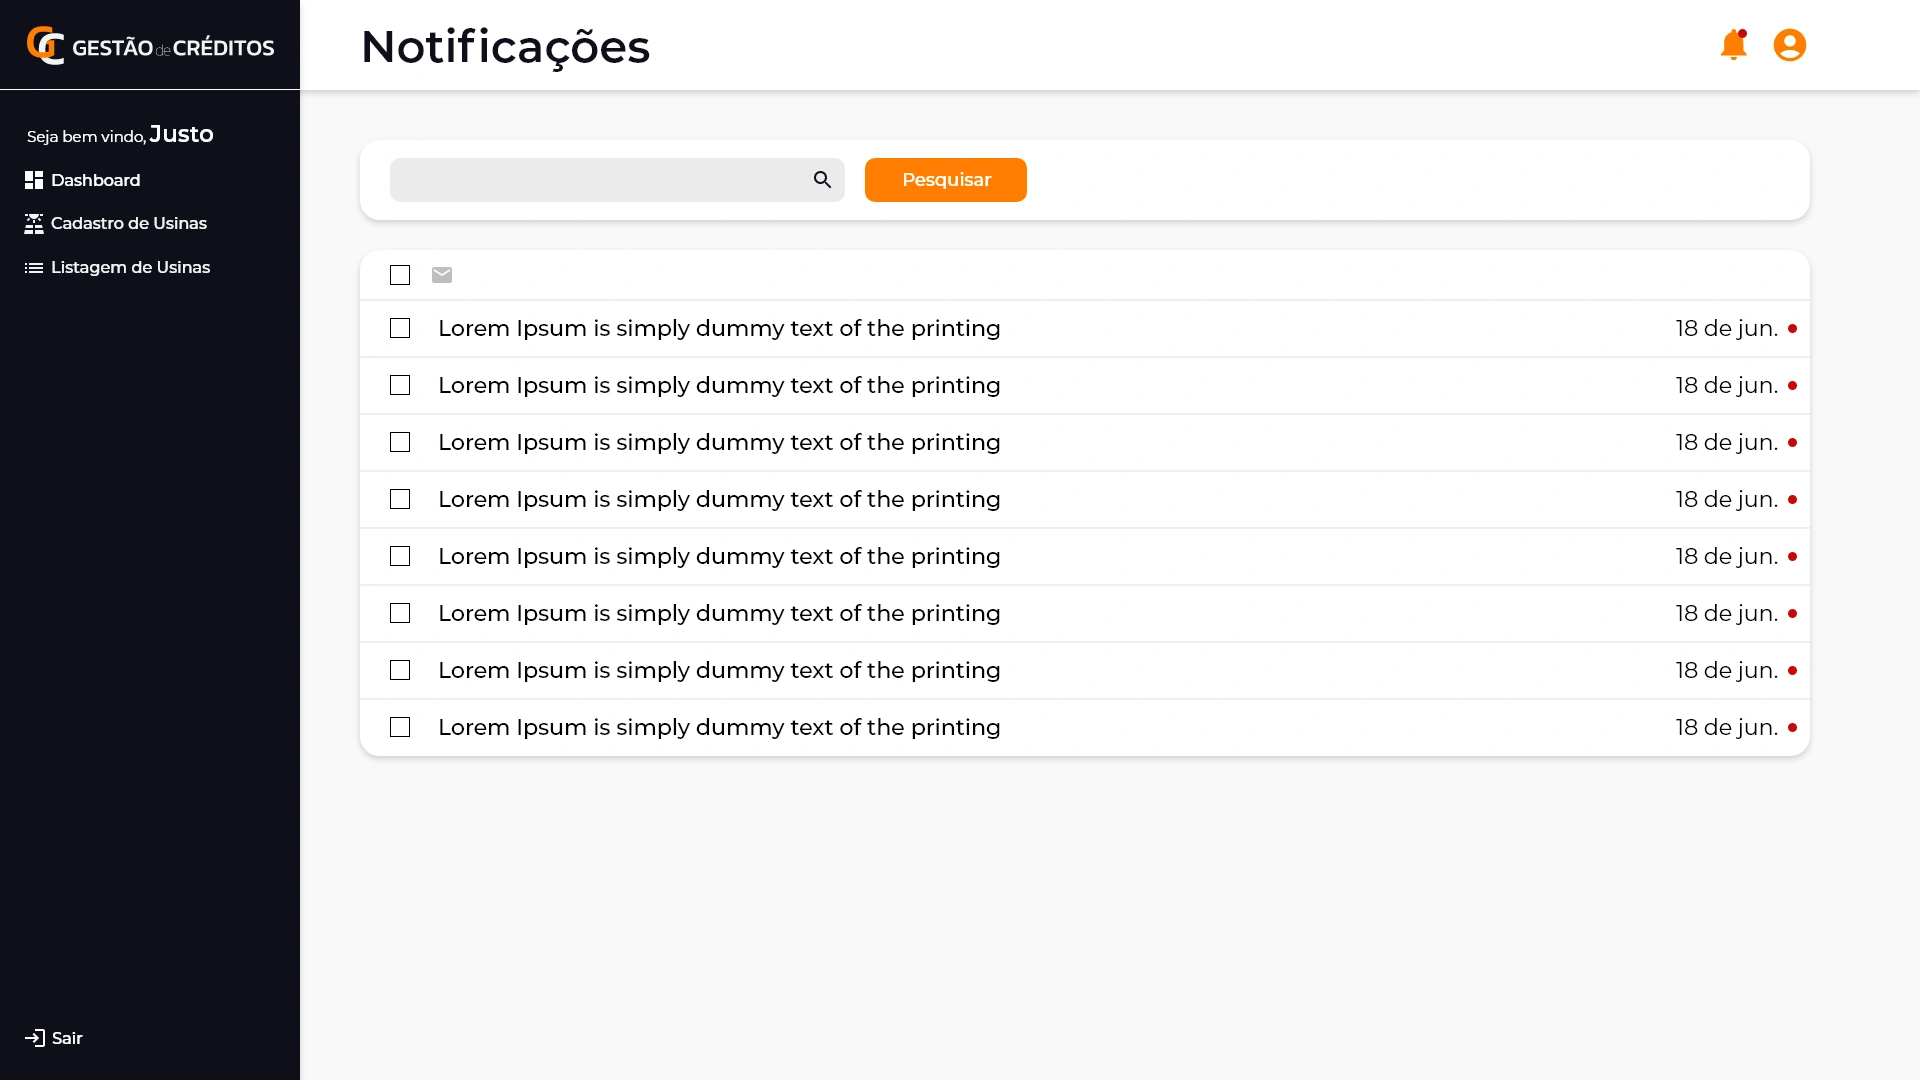Toggle the select-all notifications checkbox
This screenshot has height=1080, width=1920.
coord(400,275)
